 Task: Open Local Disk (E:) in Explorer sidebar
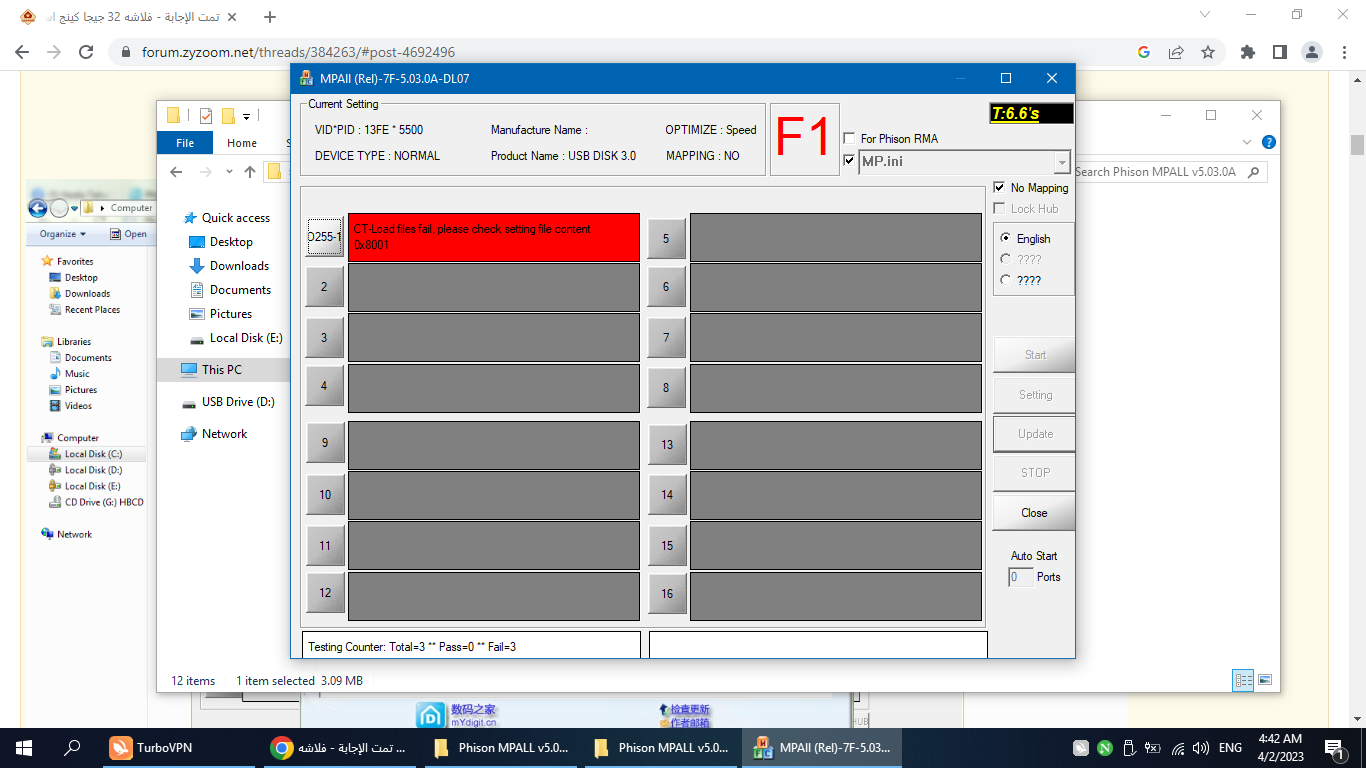pyautogui.click(x=245, y=338)
